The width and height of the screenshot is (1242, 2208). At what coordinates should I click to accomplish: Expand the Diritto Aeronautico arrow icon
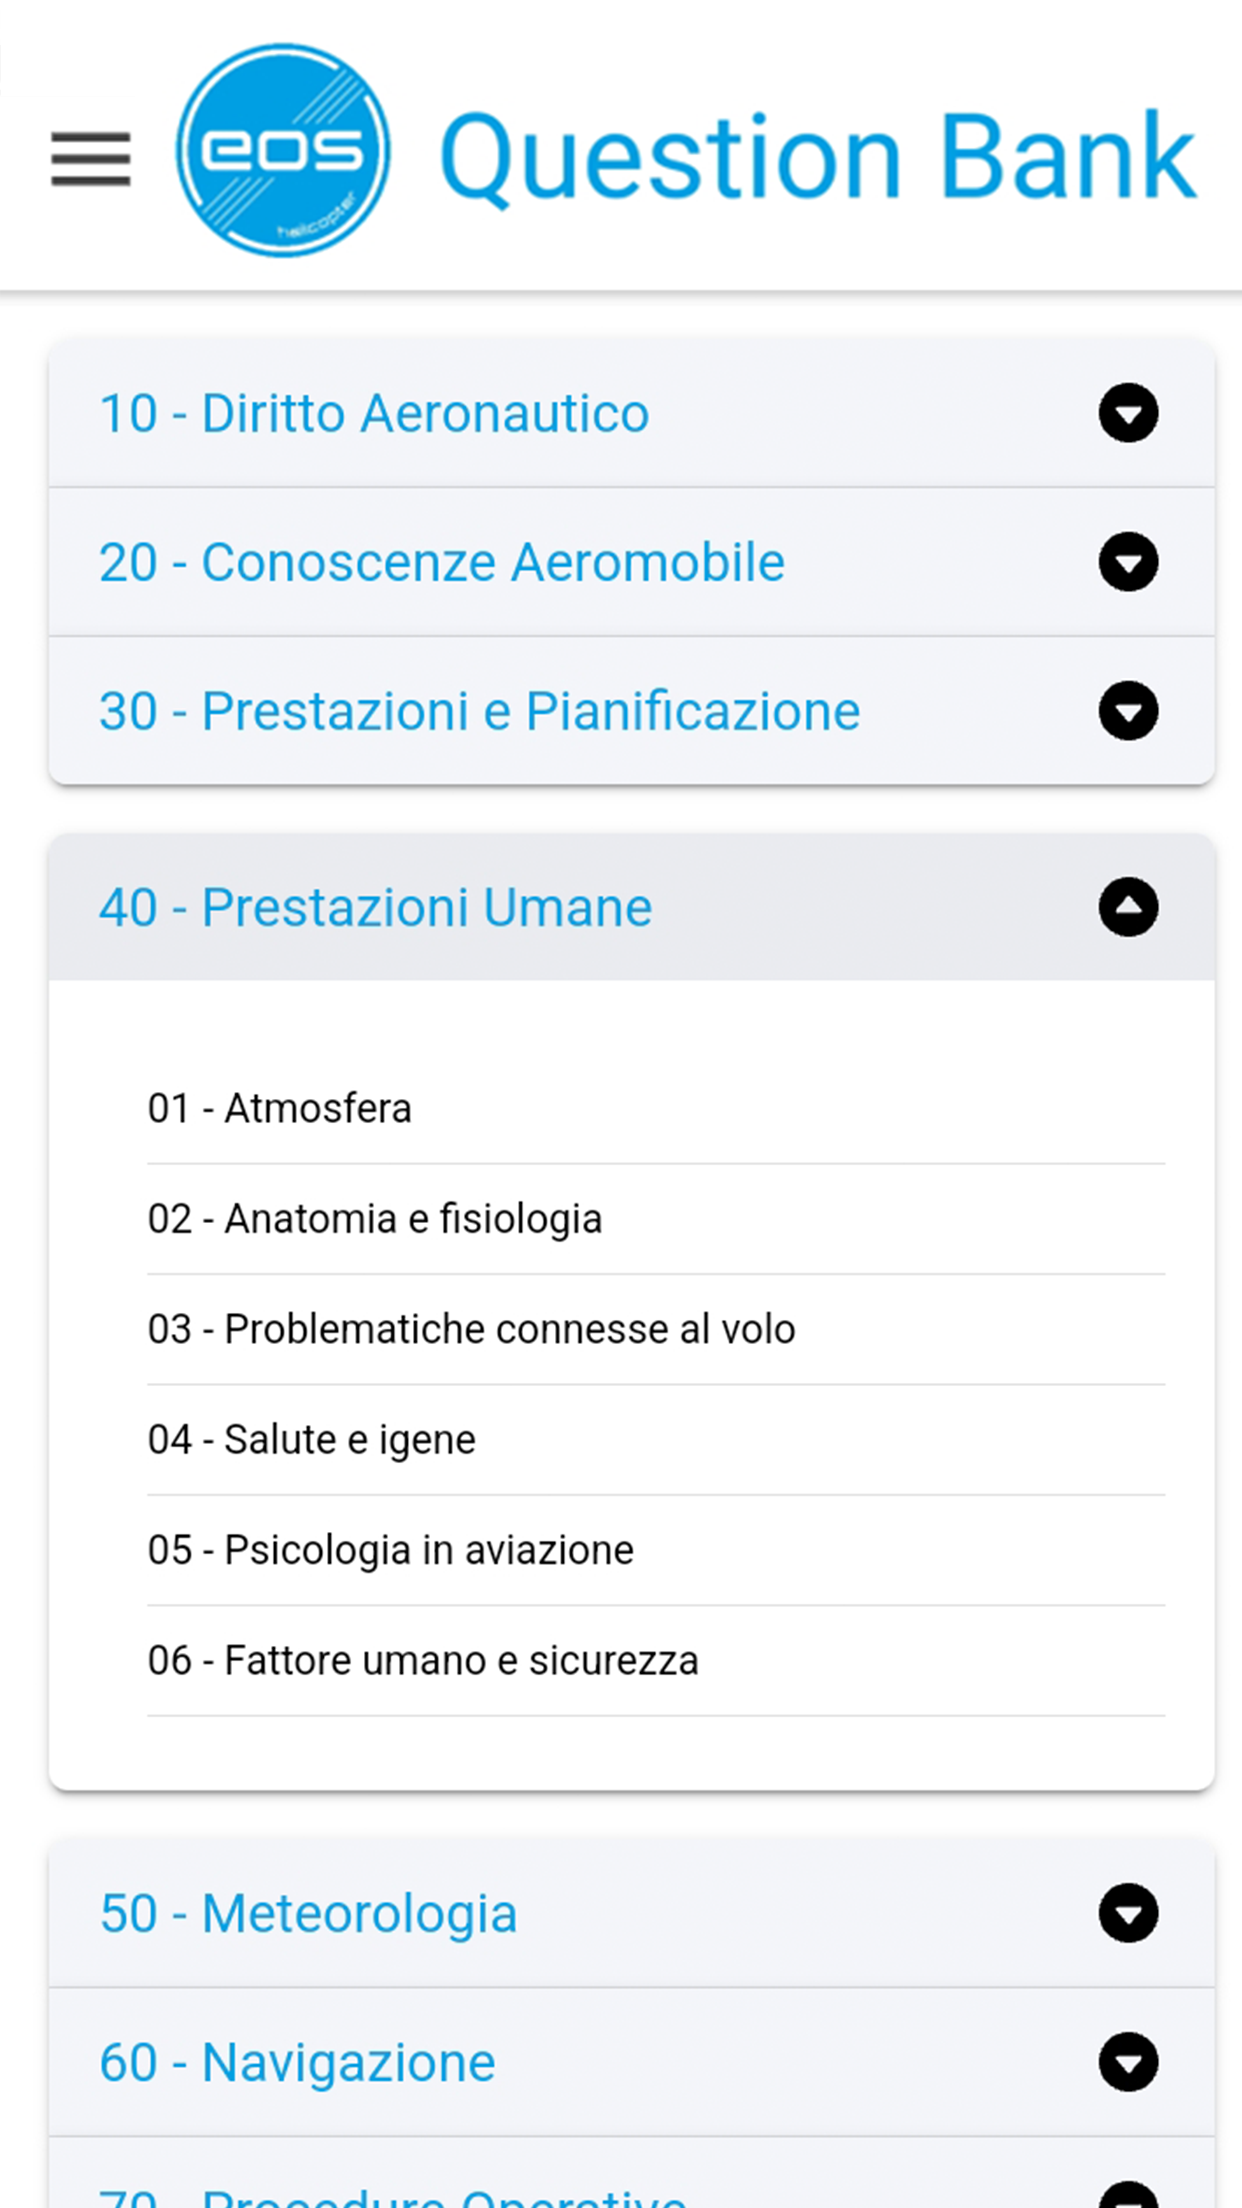click(1128, 413)
